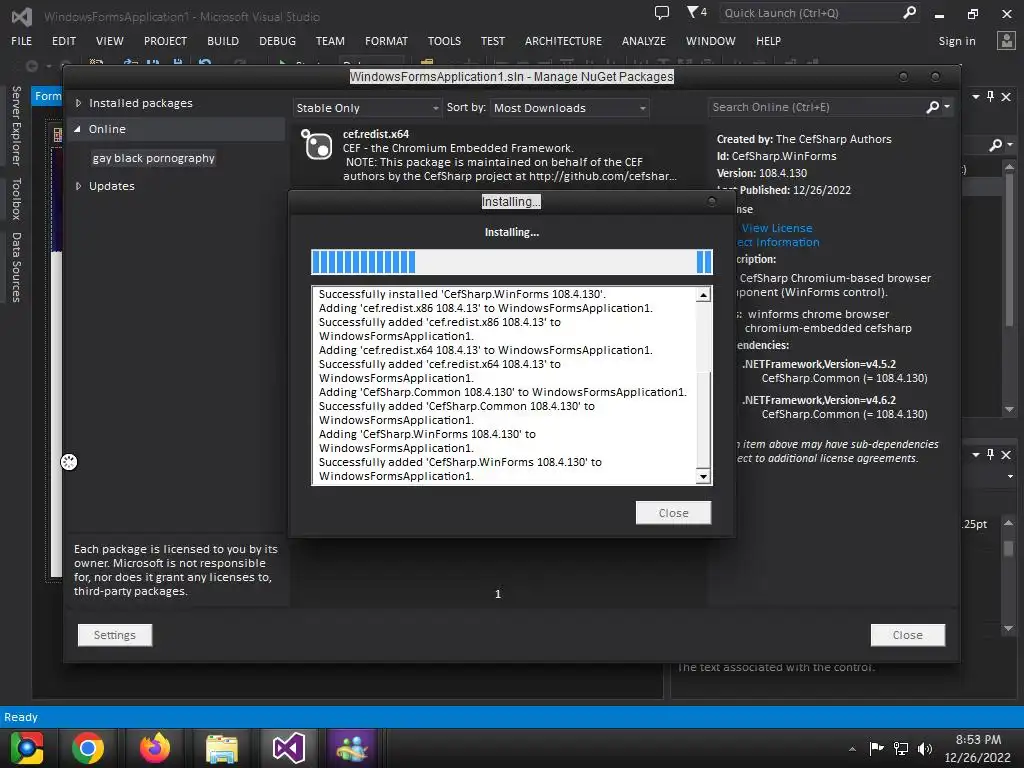Open the Search Online options dropdown arrow
Viewport: 1024px width, 768px height.
947,106
